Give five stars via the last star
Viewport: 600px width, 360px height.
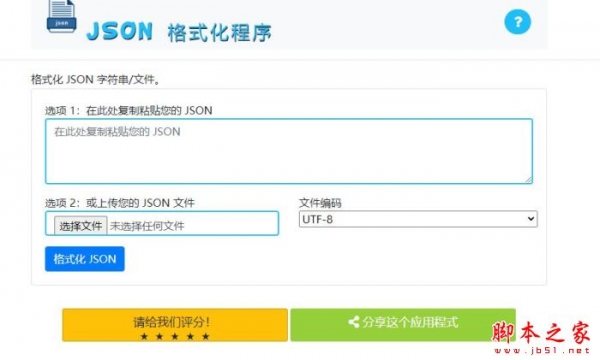point(205,336)
